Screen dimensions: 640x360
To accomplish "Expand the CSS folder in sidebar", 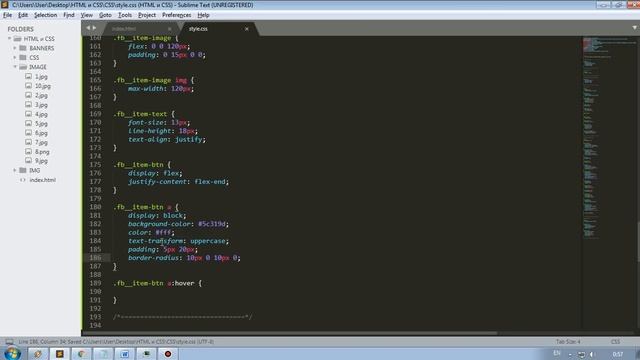I will pyautogui.click(x=15, y=57).
